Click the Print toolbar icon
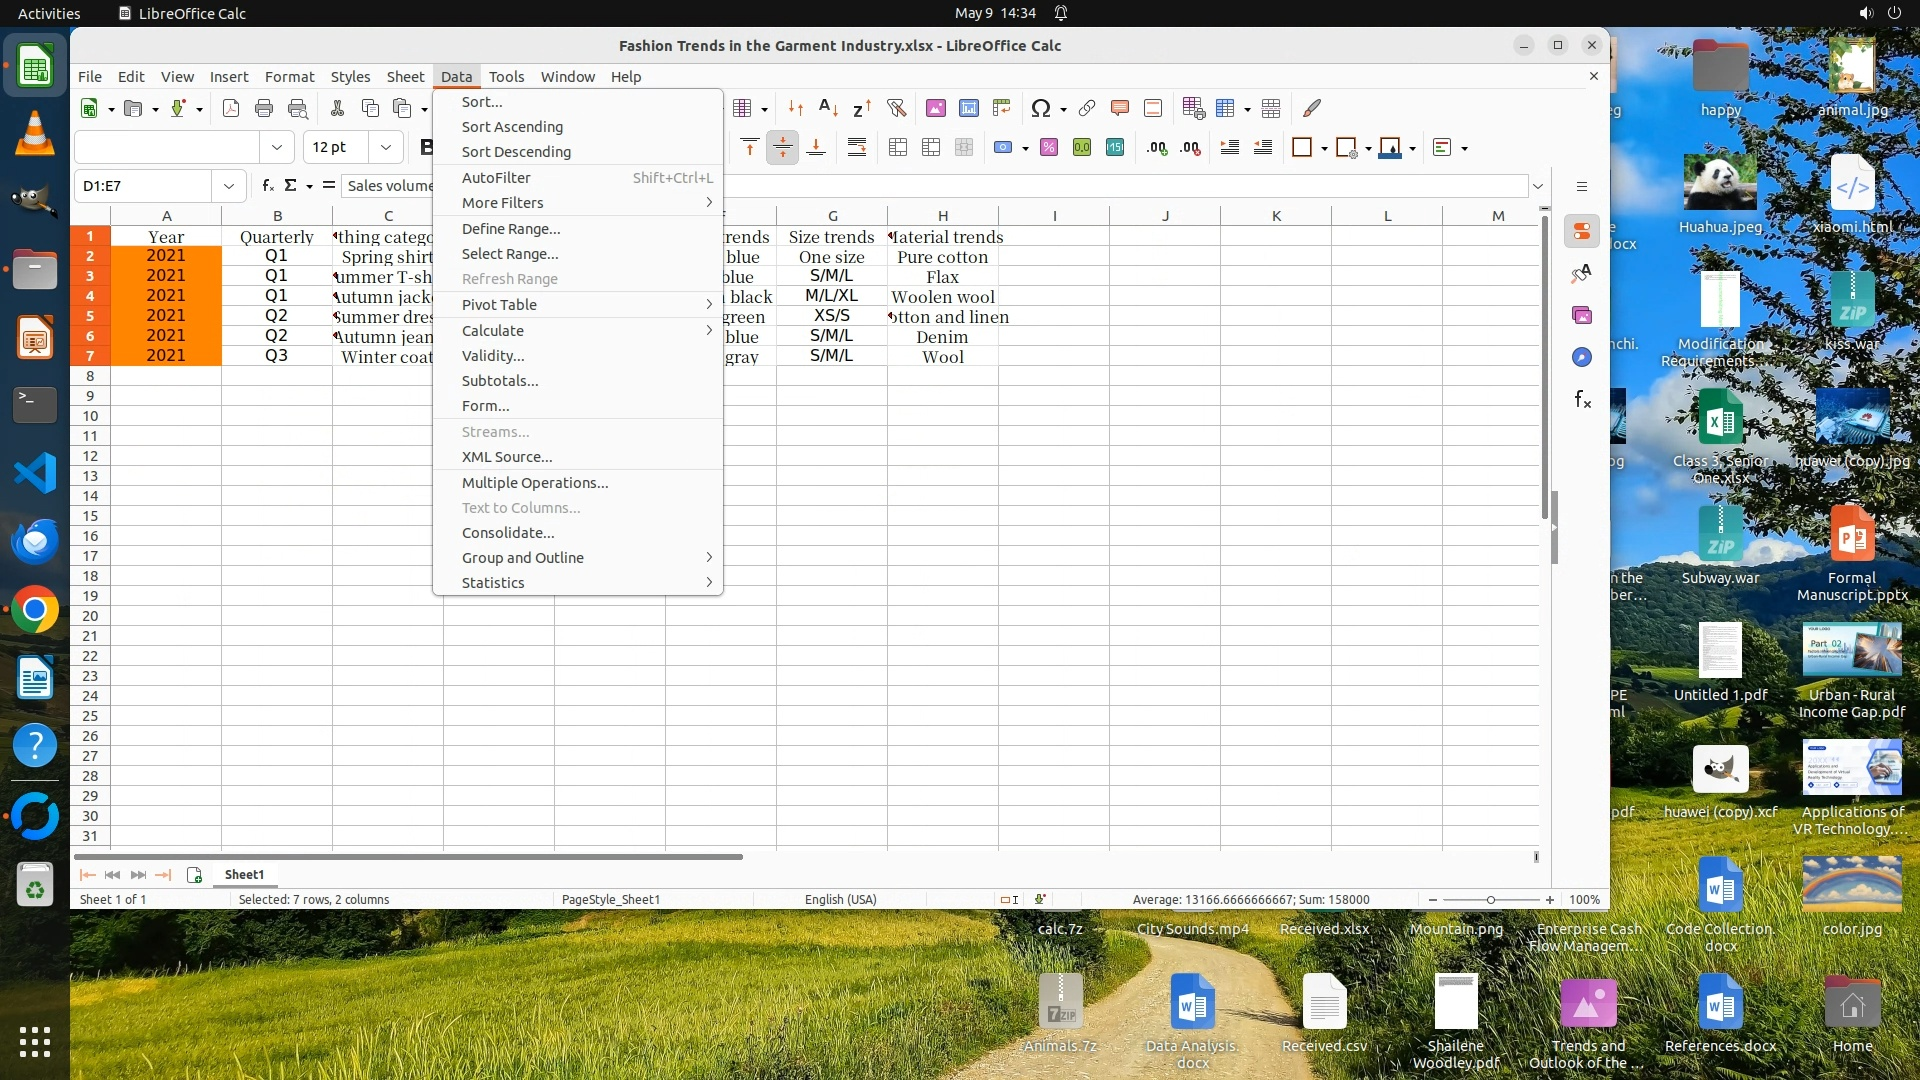 264,108
